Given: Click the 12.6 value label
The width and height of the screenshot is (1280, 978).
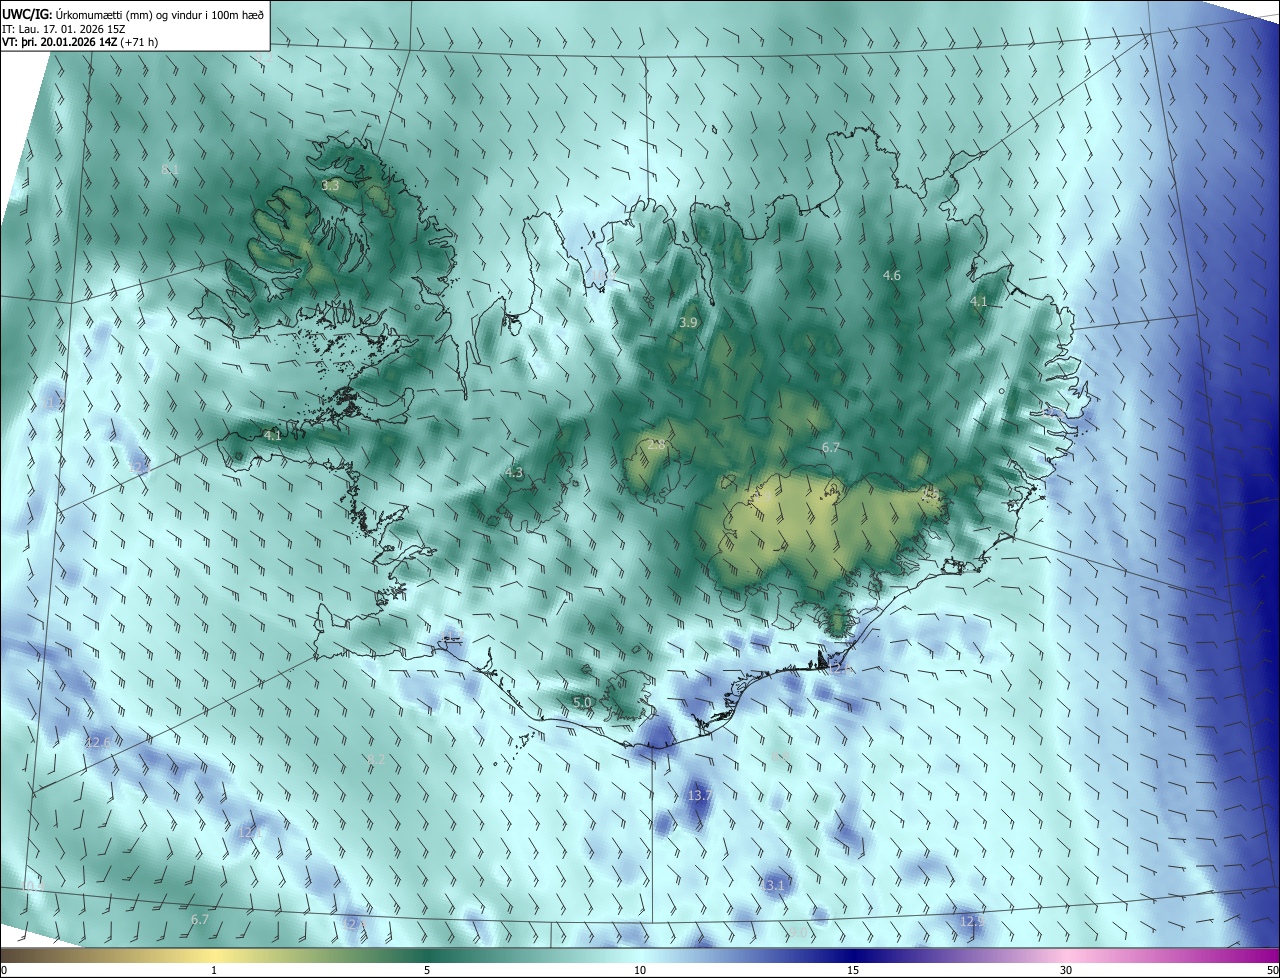Looking at the screenshot, I should click(x=97, y=742).
